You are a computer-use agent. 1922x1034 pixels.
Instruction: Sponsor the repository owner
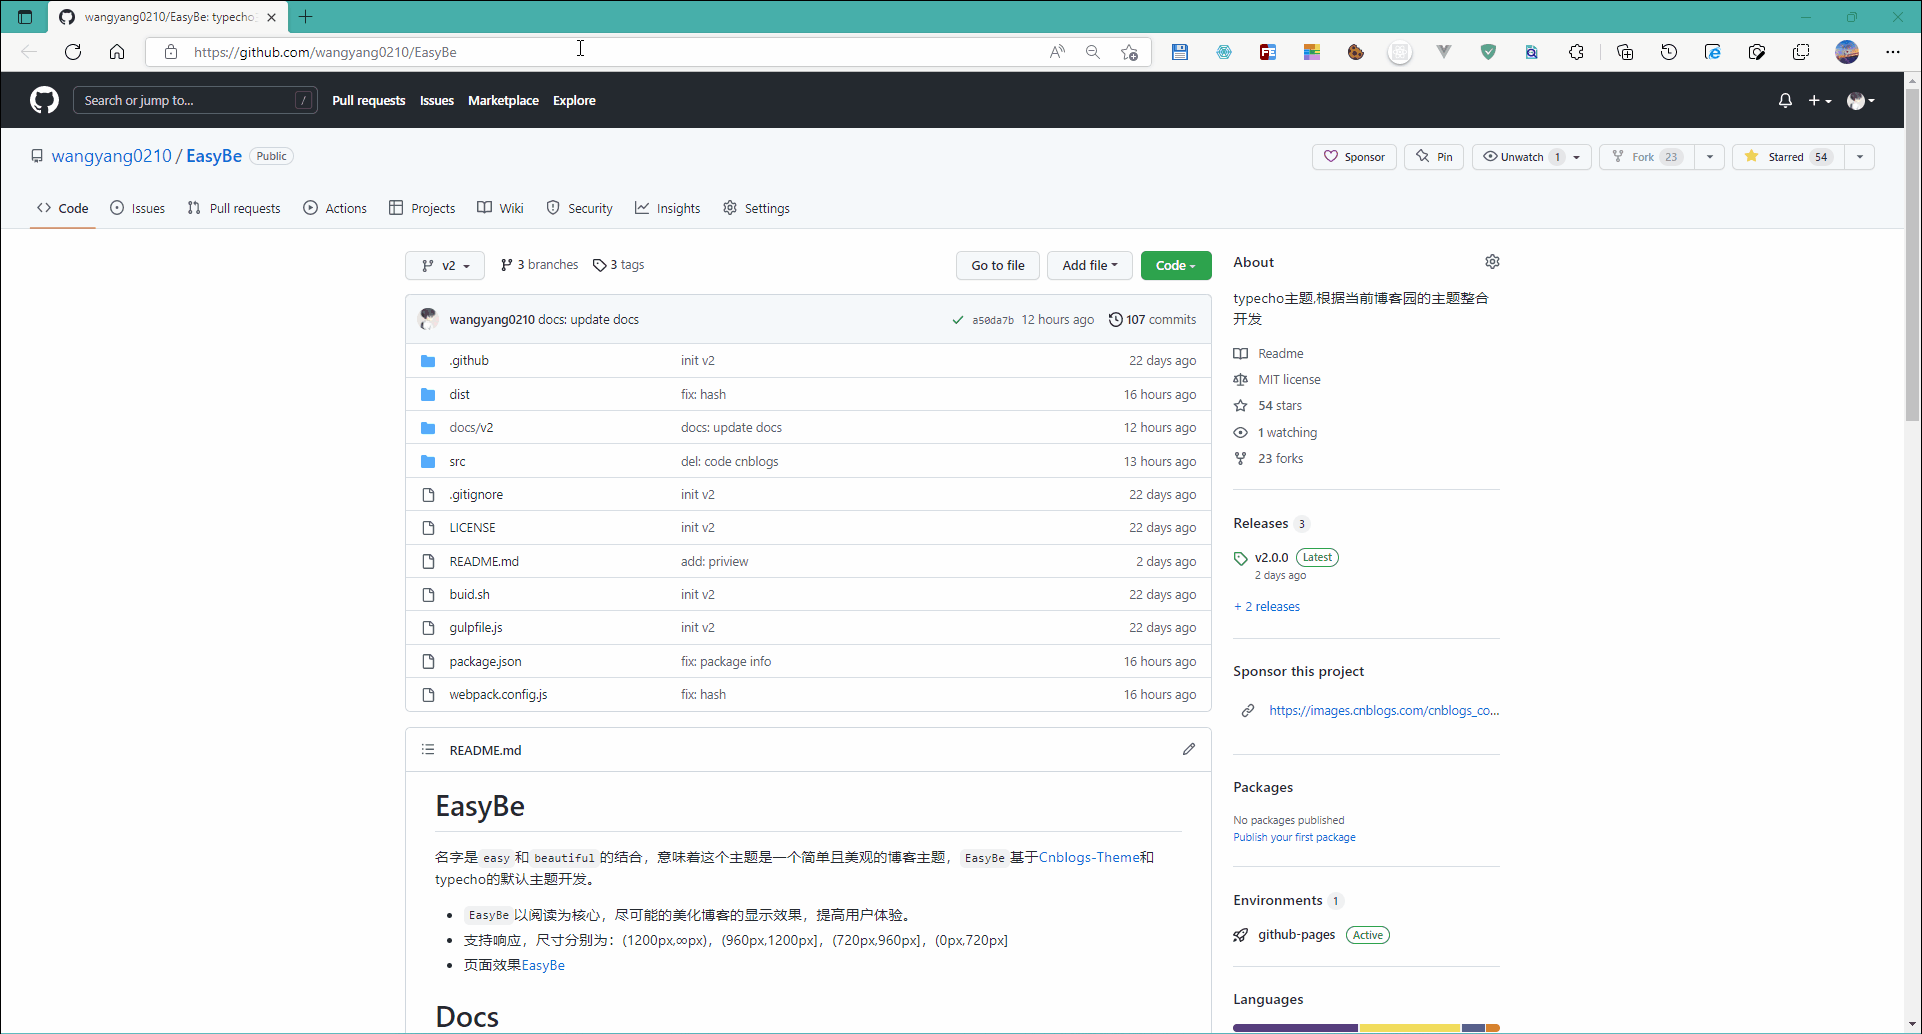click(1355, 157)
